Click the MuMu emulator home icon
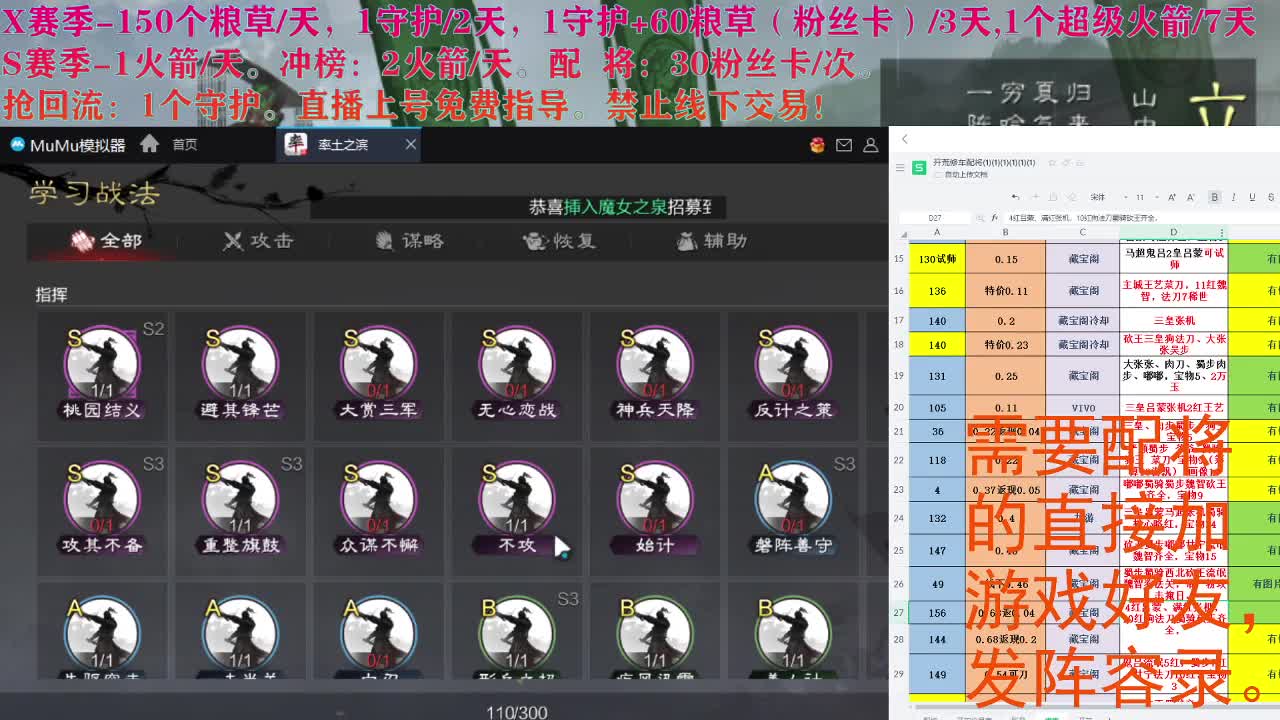 click(148, 143)
